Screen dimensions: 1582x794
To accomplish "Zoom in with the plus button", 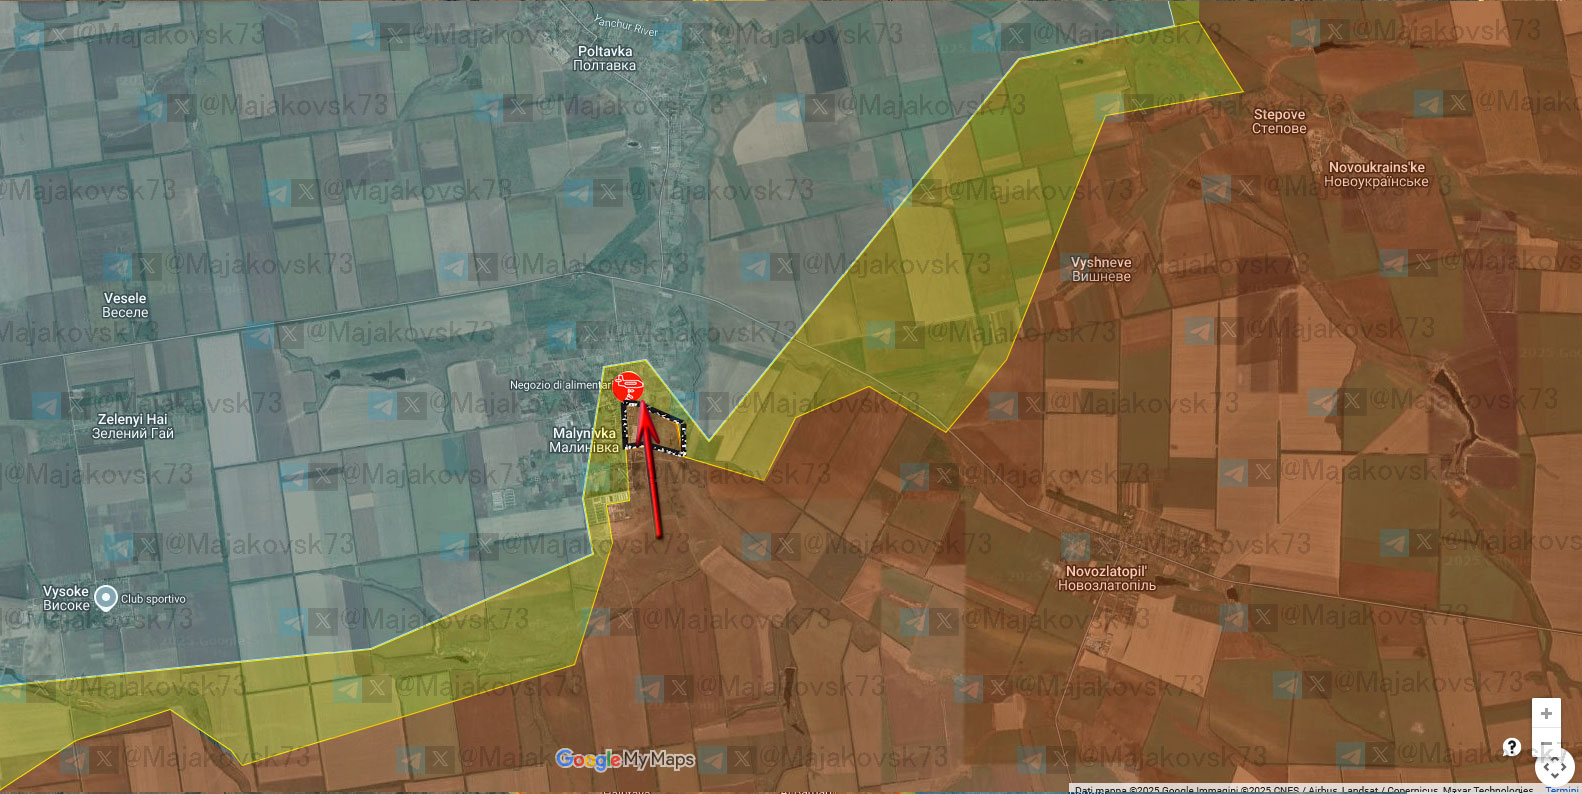I will click(x=1546, y=713).
